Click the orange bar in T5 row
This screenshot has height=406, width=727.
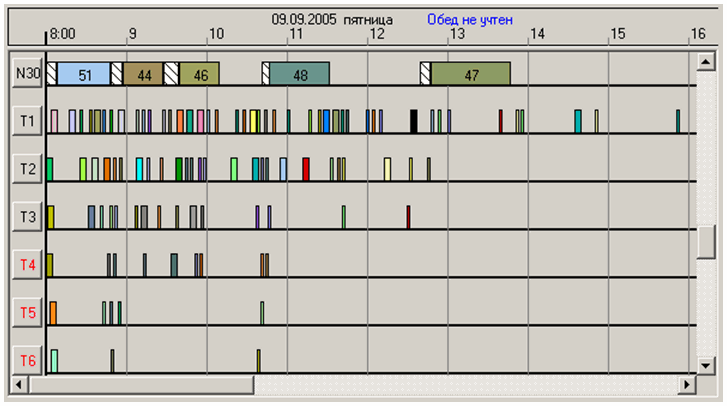click(53, 312)
